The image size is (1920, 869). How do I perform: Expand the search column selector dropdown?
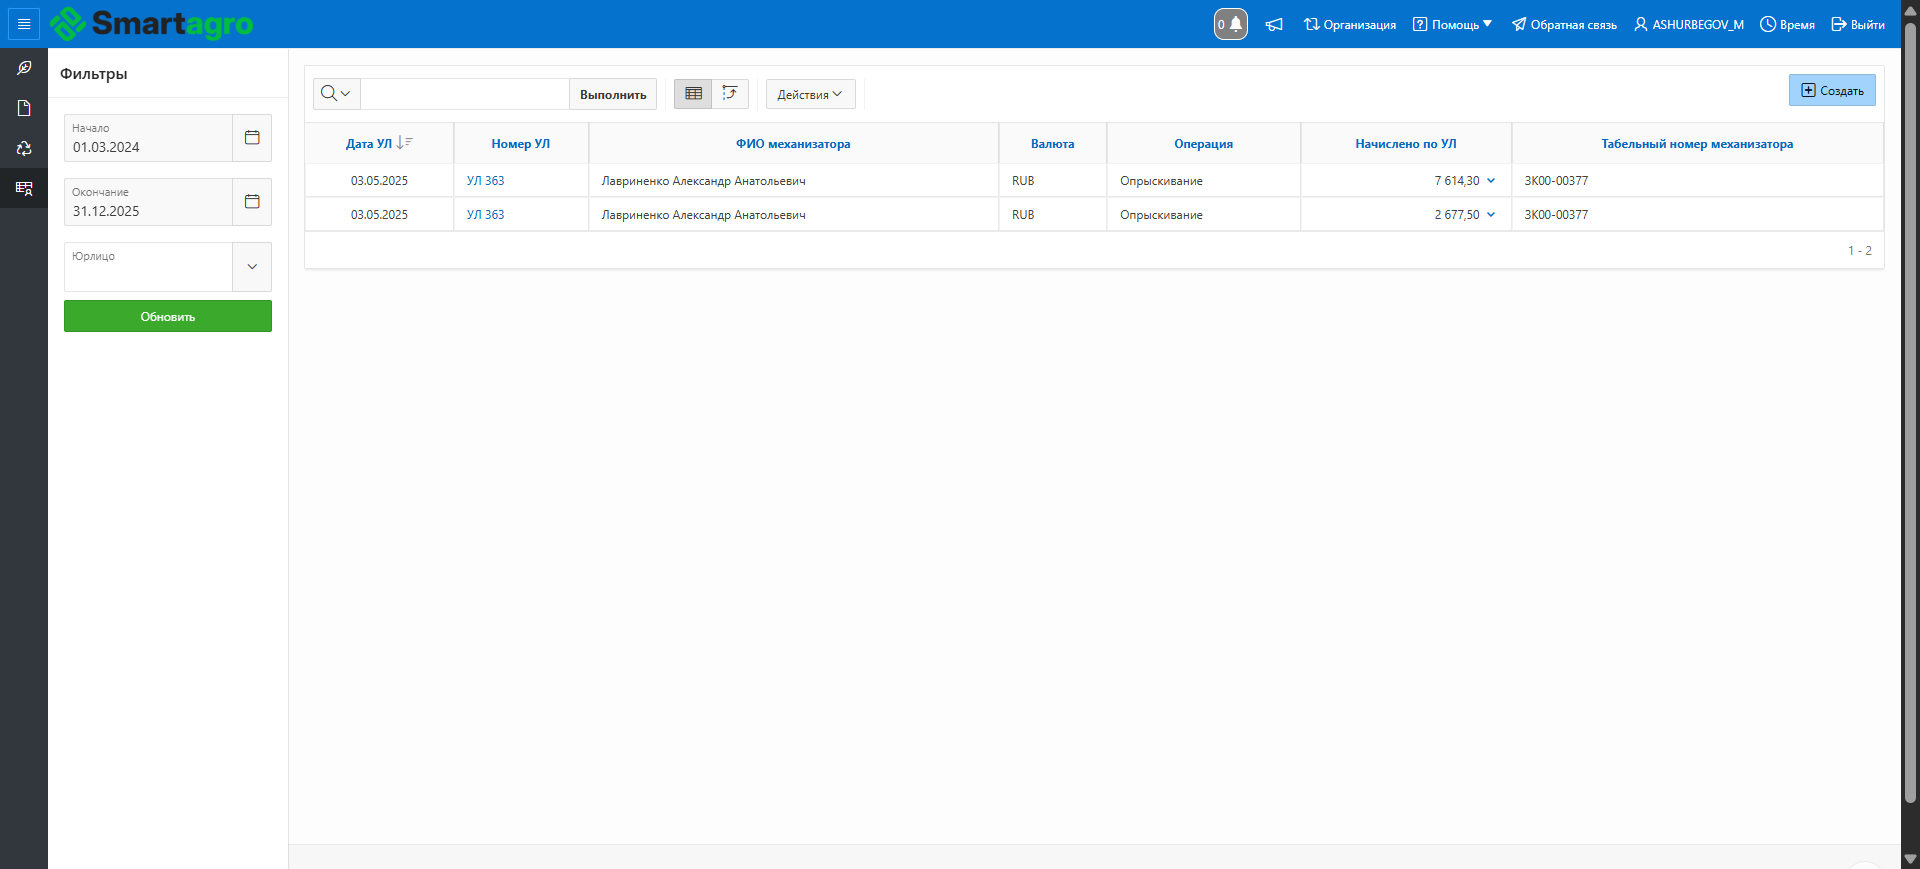click(x=336, y=94)
